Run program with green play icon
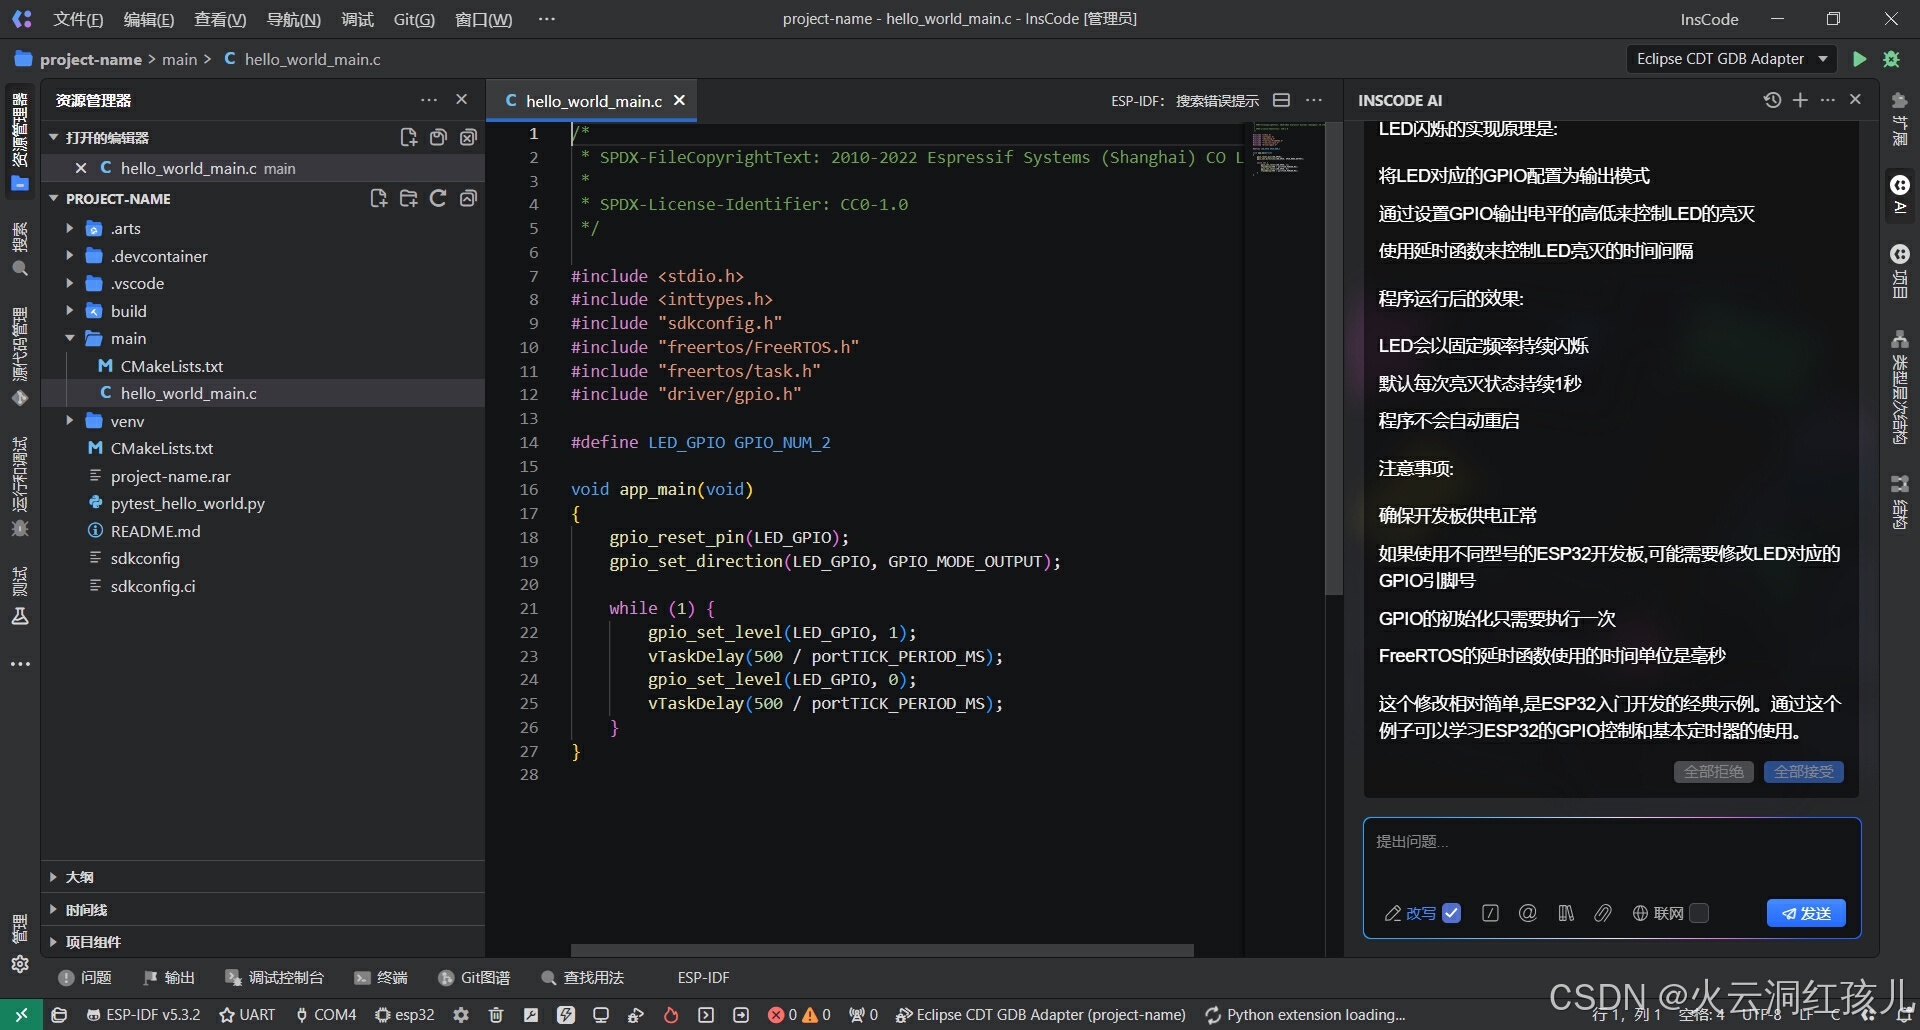1920x1030 pixels. 1859,59
